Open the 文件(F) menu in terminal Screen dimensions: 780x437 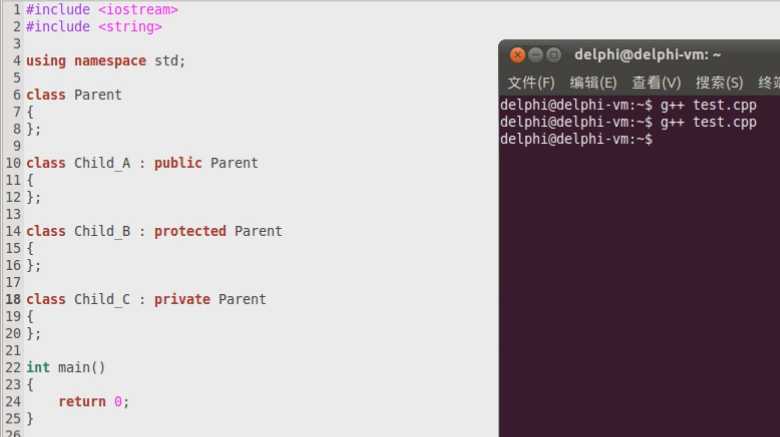tap(531, 82)
